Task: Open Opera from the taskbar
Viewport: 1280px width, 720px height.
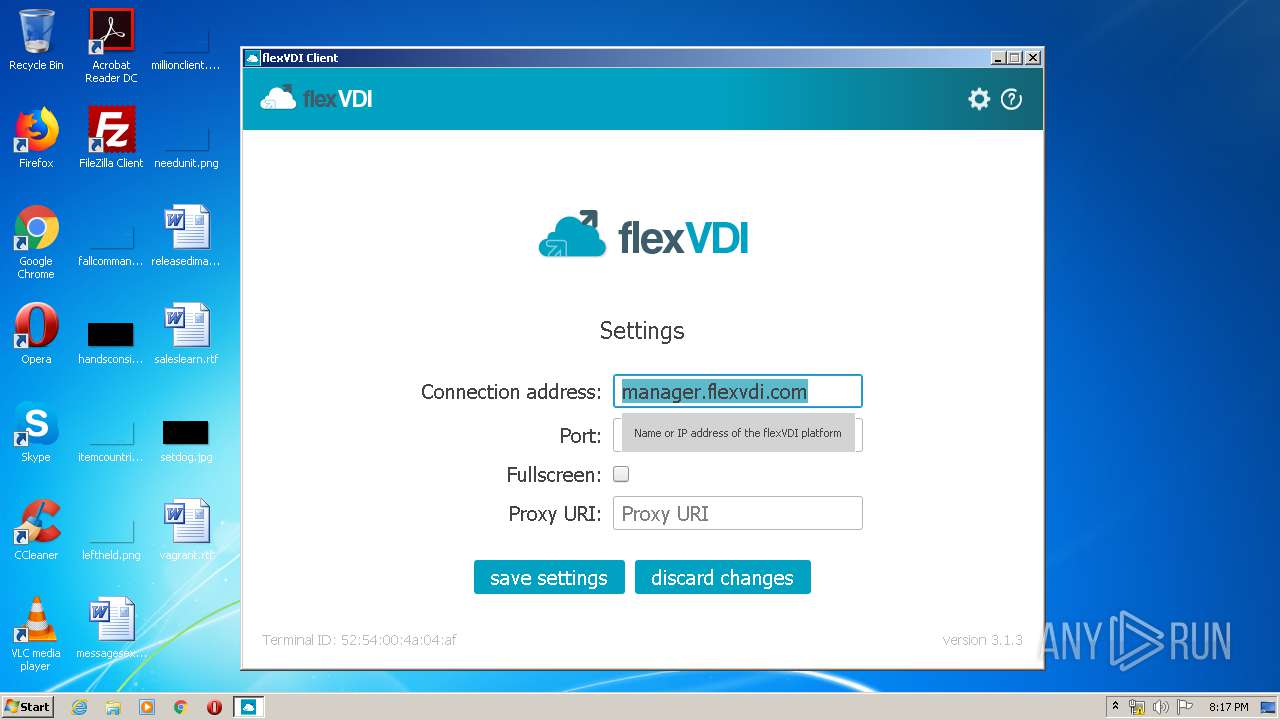Action: coord(214,707)
